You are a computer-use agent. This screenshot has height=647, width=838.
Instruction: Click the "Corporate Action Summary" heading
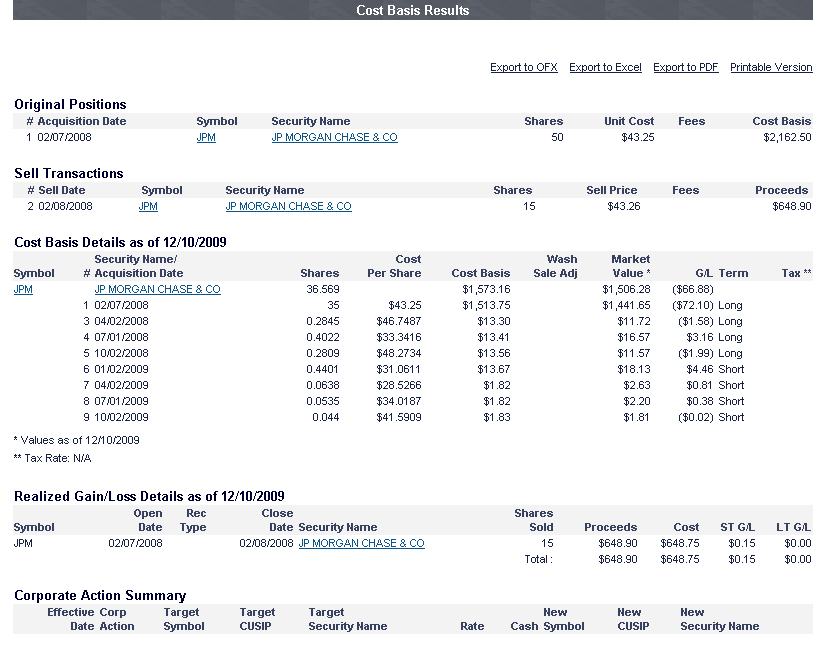100,595
